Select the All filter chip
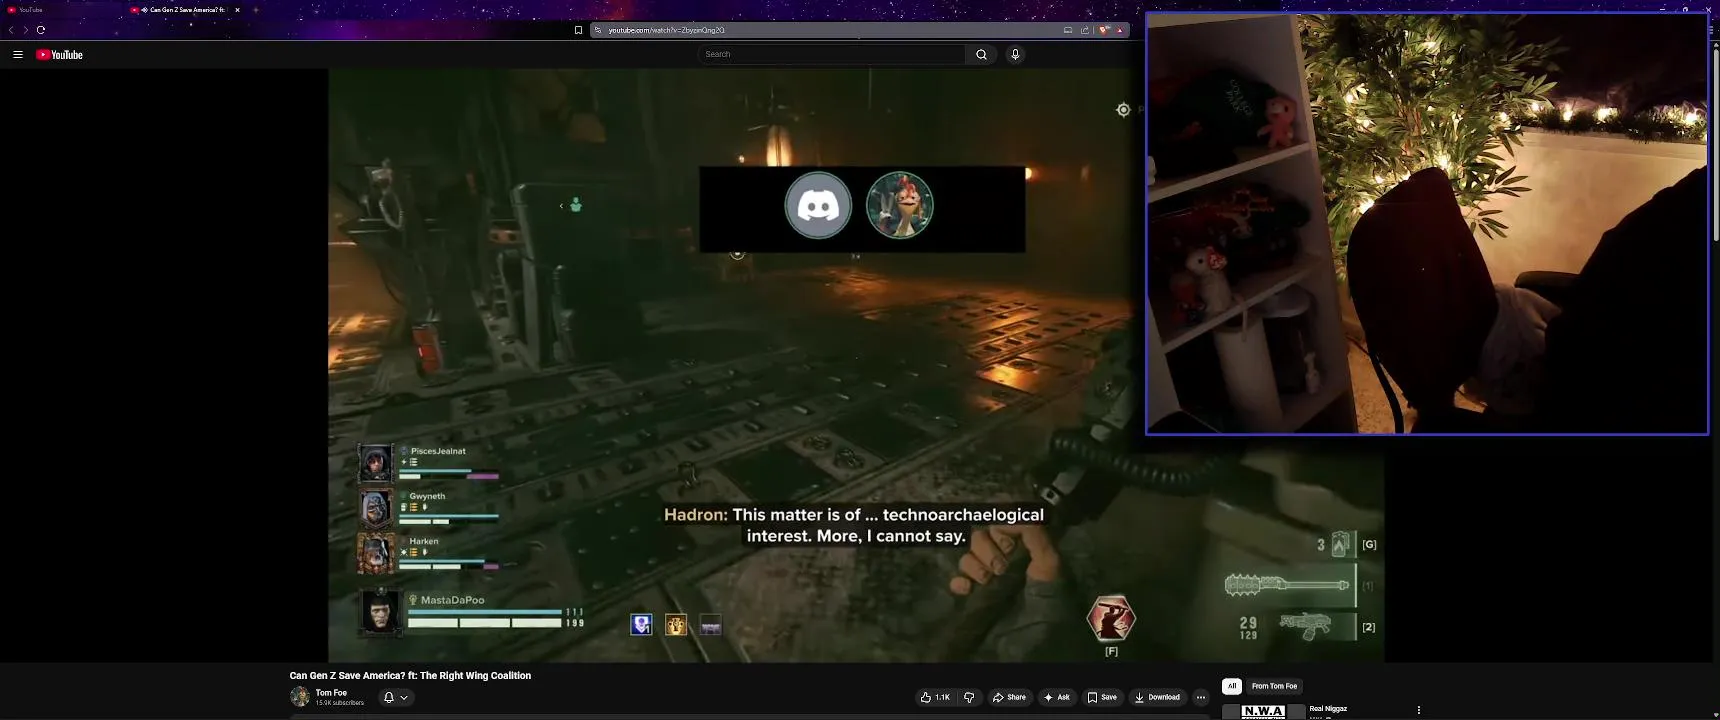 tap(1232, 686)
